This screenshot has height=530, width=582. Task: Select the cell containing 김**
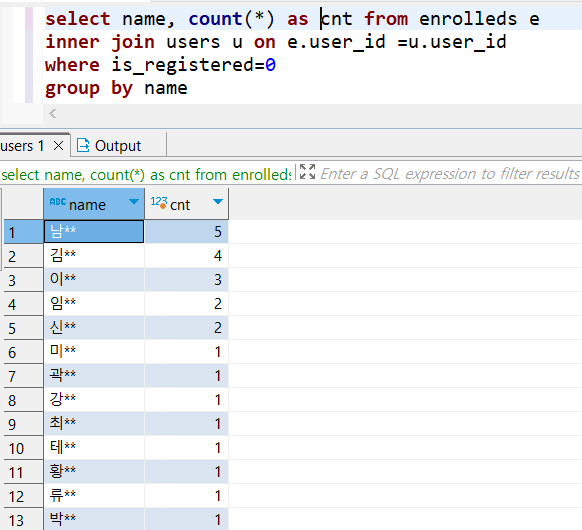pyautogui.click(x=94, y=256)
